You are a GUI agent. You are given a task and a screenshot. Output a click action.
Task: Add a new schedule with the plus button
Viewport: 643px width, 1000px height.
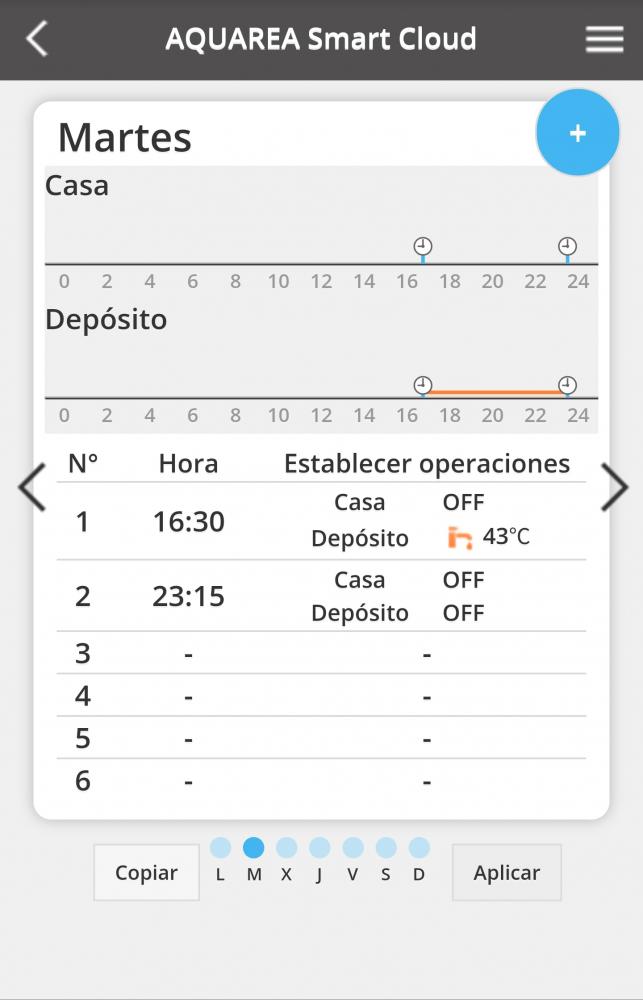pyautogui.click(x=577, y=133)
